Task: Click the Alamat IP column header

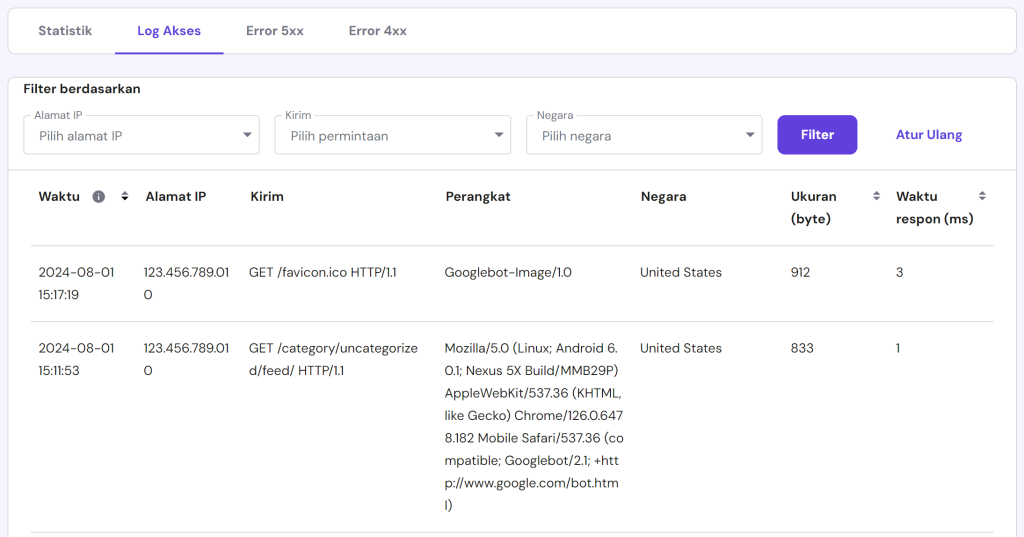Action: pyautogui.click(x=176, y=197)
